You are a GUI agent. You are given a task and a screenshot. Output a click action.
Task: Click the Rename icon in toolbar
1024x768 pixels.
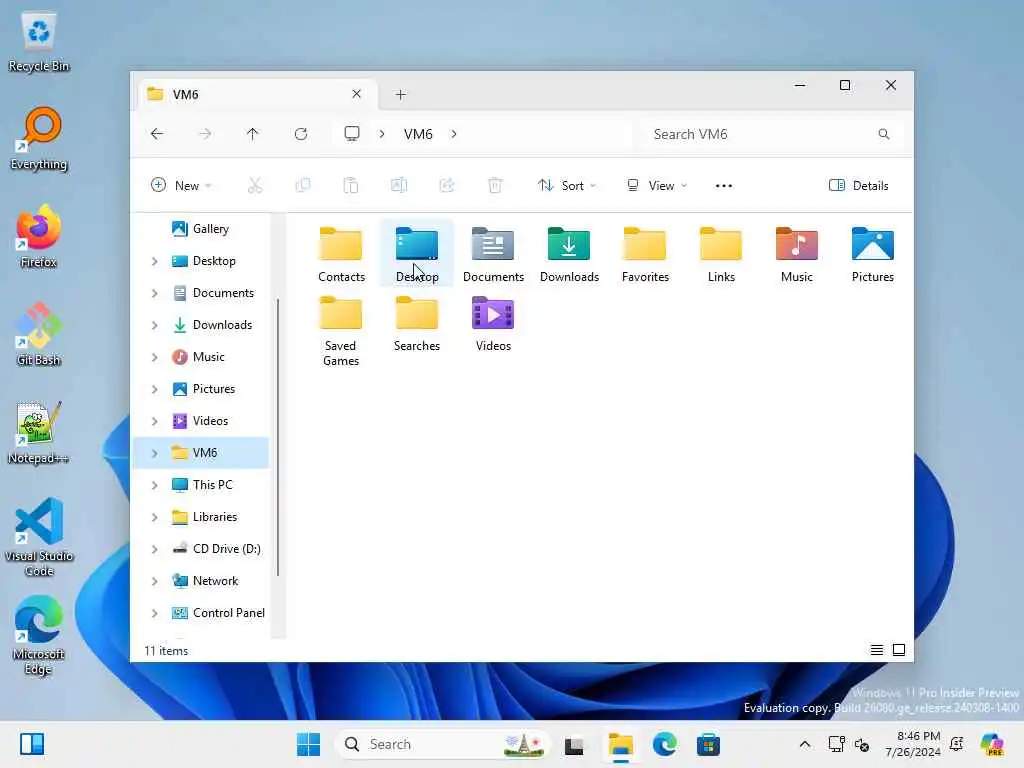point(398,185)
